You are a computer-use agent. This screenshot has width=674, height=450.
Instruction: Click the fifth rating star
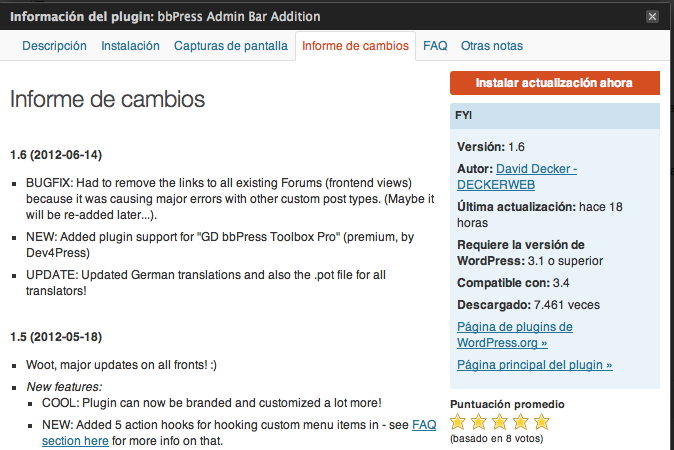[541, 423]
